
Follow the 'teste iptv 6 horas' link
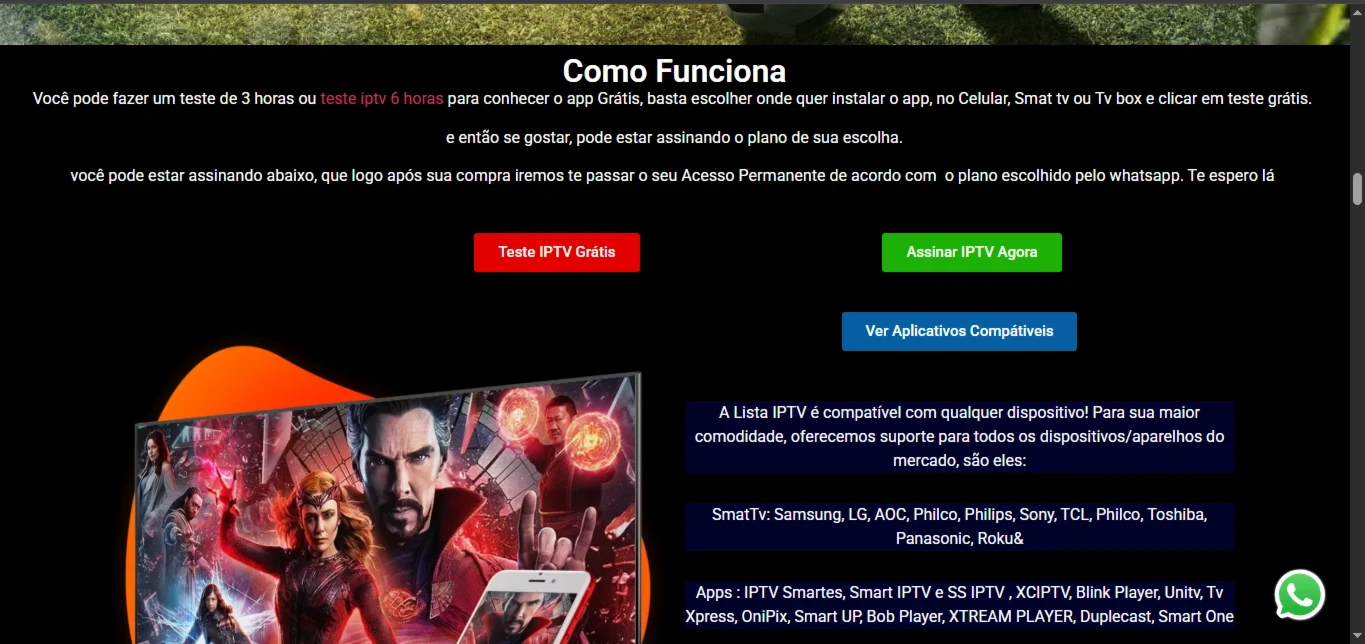(382, 99)
